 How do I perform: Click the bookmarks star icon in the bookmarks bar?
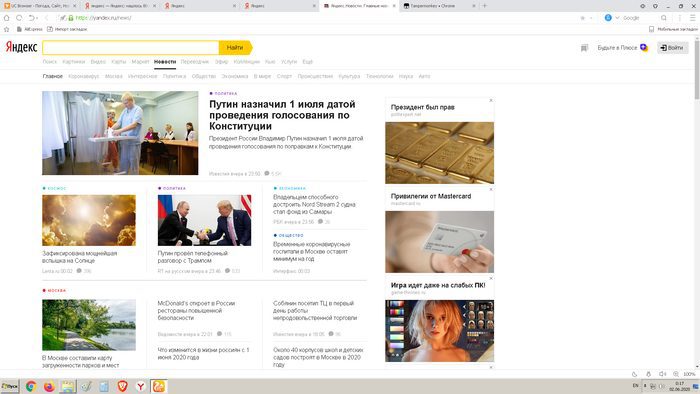[6, 29]
